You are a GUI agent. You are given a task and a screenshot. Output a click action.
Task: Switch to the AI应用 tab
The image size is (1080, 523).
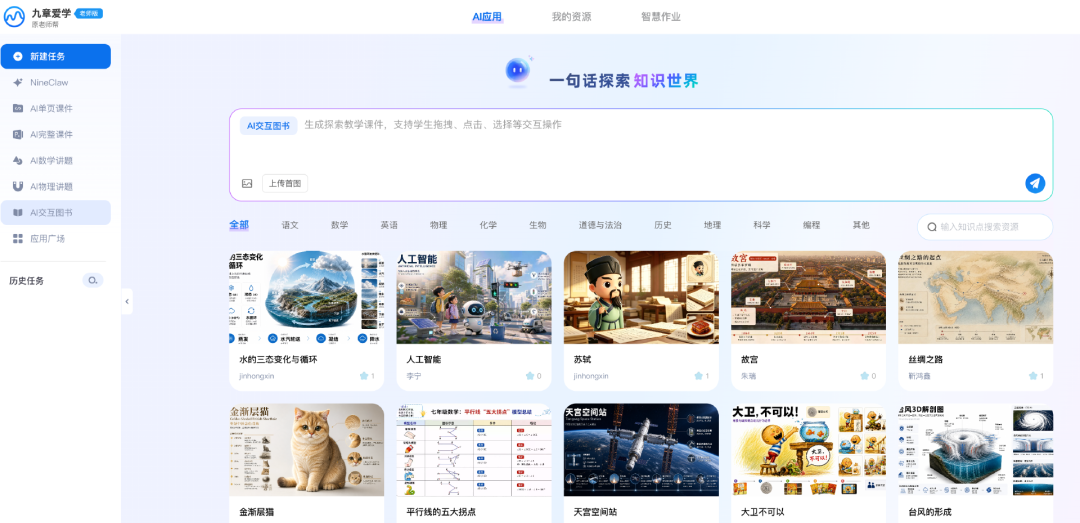(487, 17)
